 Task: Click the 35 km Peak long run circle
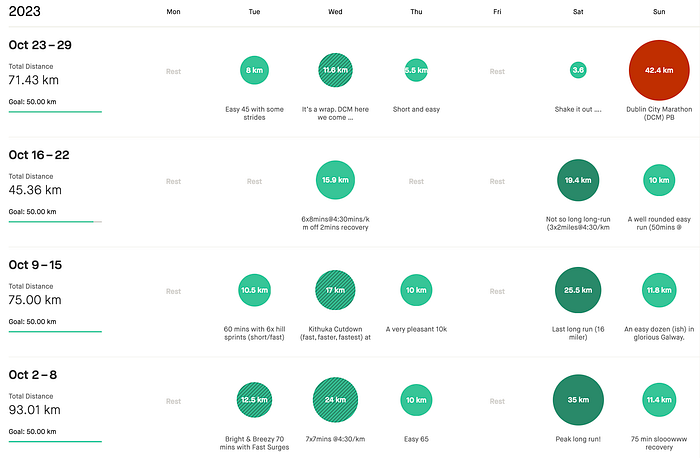click(x=578, y=400)
